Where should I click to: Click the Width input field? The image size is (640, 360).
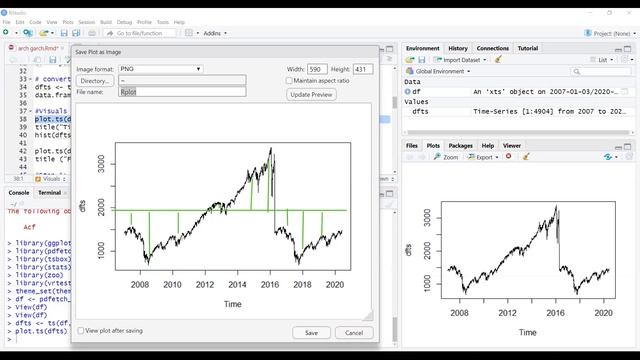pos(317,69)
